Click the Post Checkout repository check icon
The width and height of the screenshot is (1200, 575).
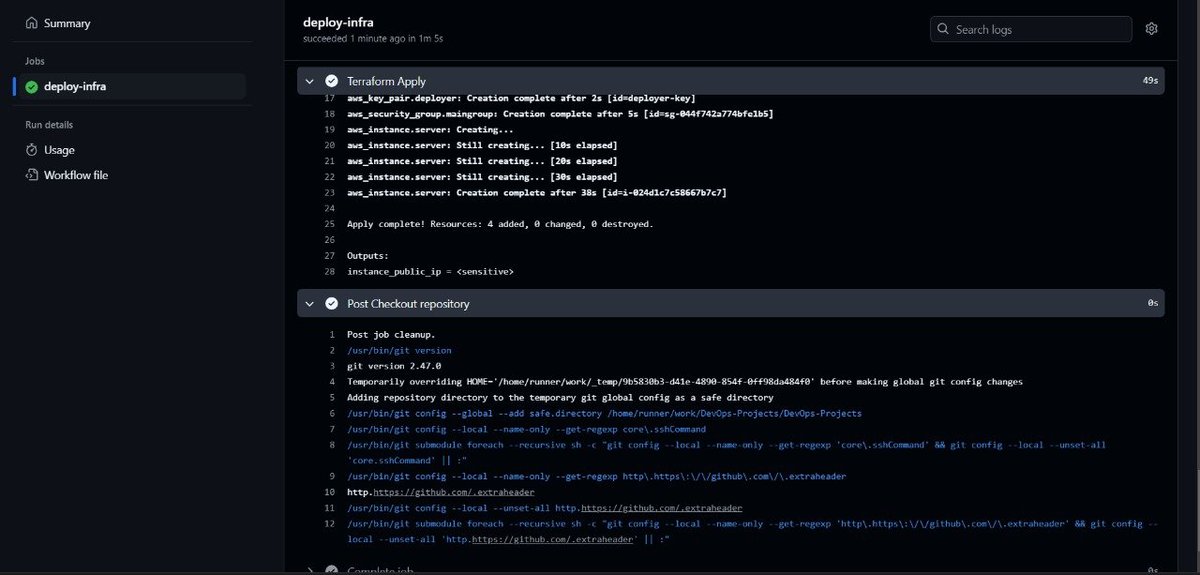332,303
